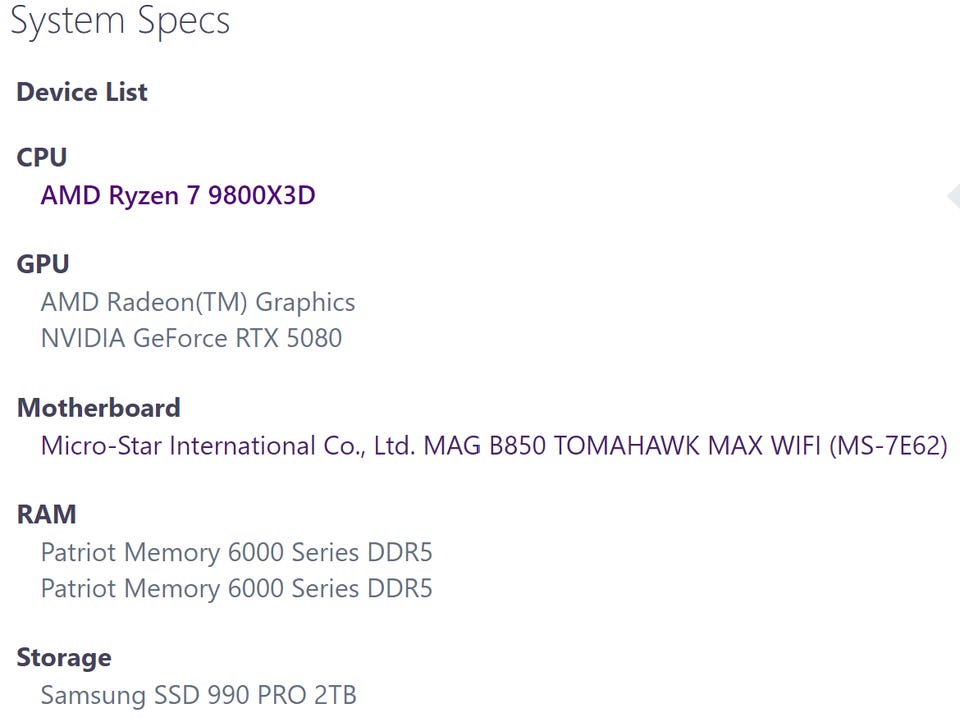Click the 2TB capacity text under Storage
The image size is (960, 722).
click(x=336, y=694)
